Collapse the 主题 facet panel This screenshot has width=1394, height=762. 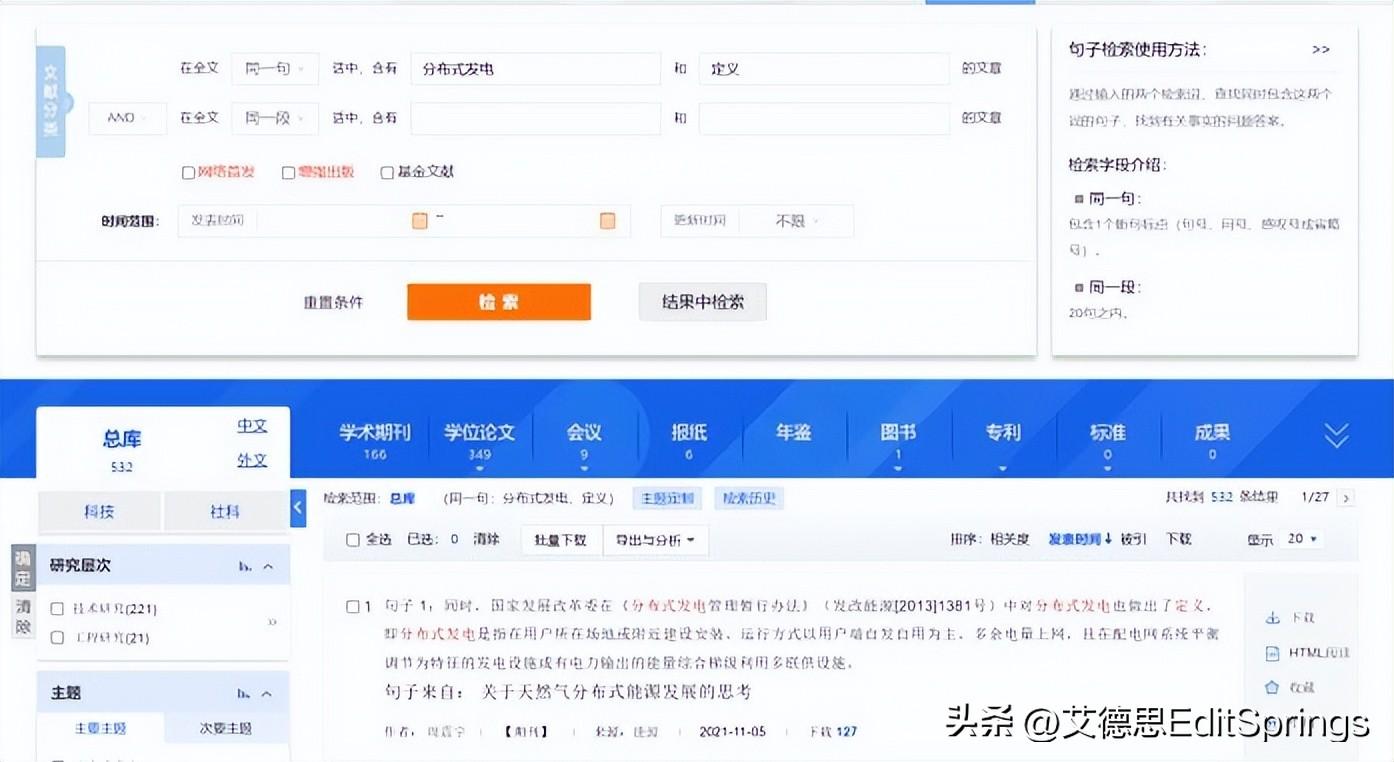[x=268, y=693]
